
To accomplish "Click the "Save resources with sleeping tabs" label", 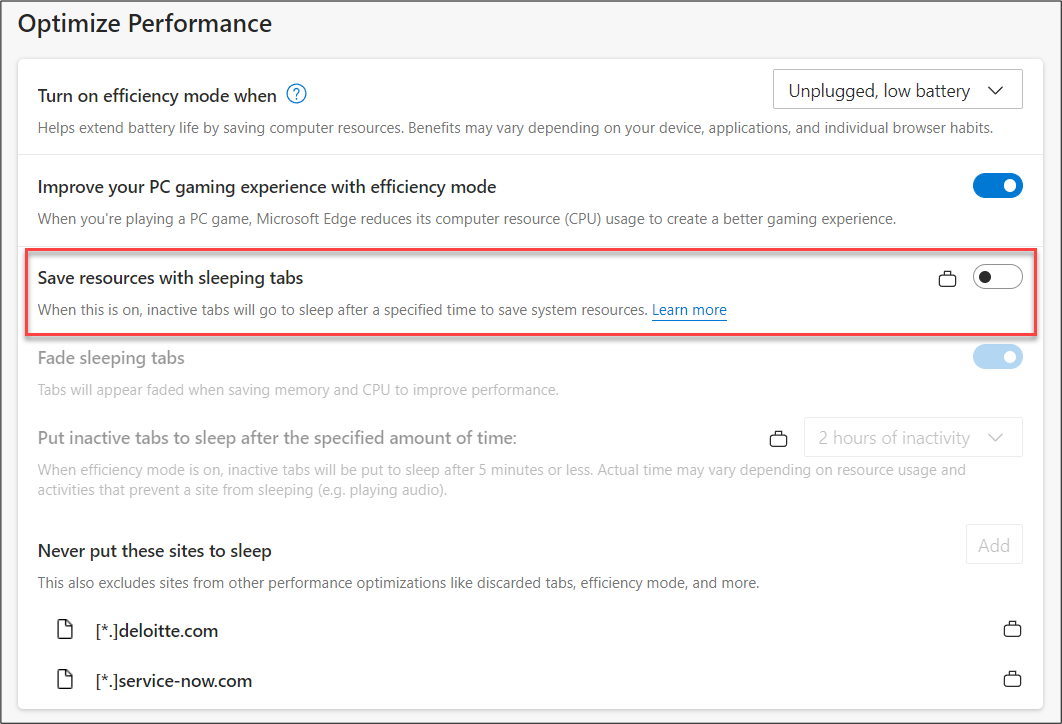I will point(170,278).
